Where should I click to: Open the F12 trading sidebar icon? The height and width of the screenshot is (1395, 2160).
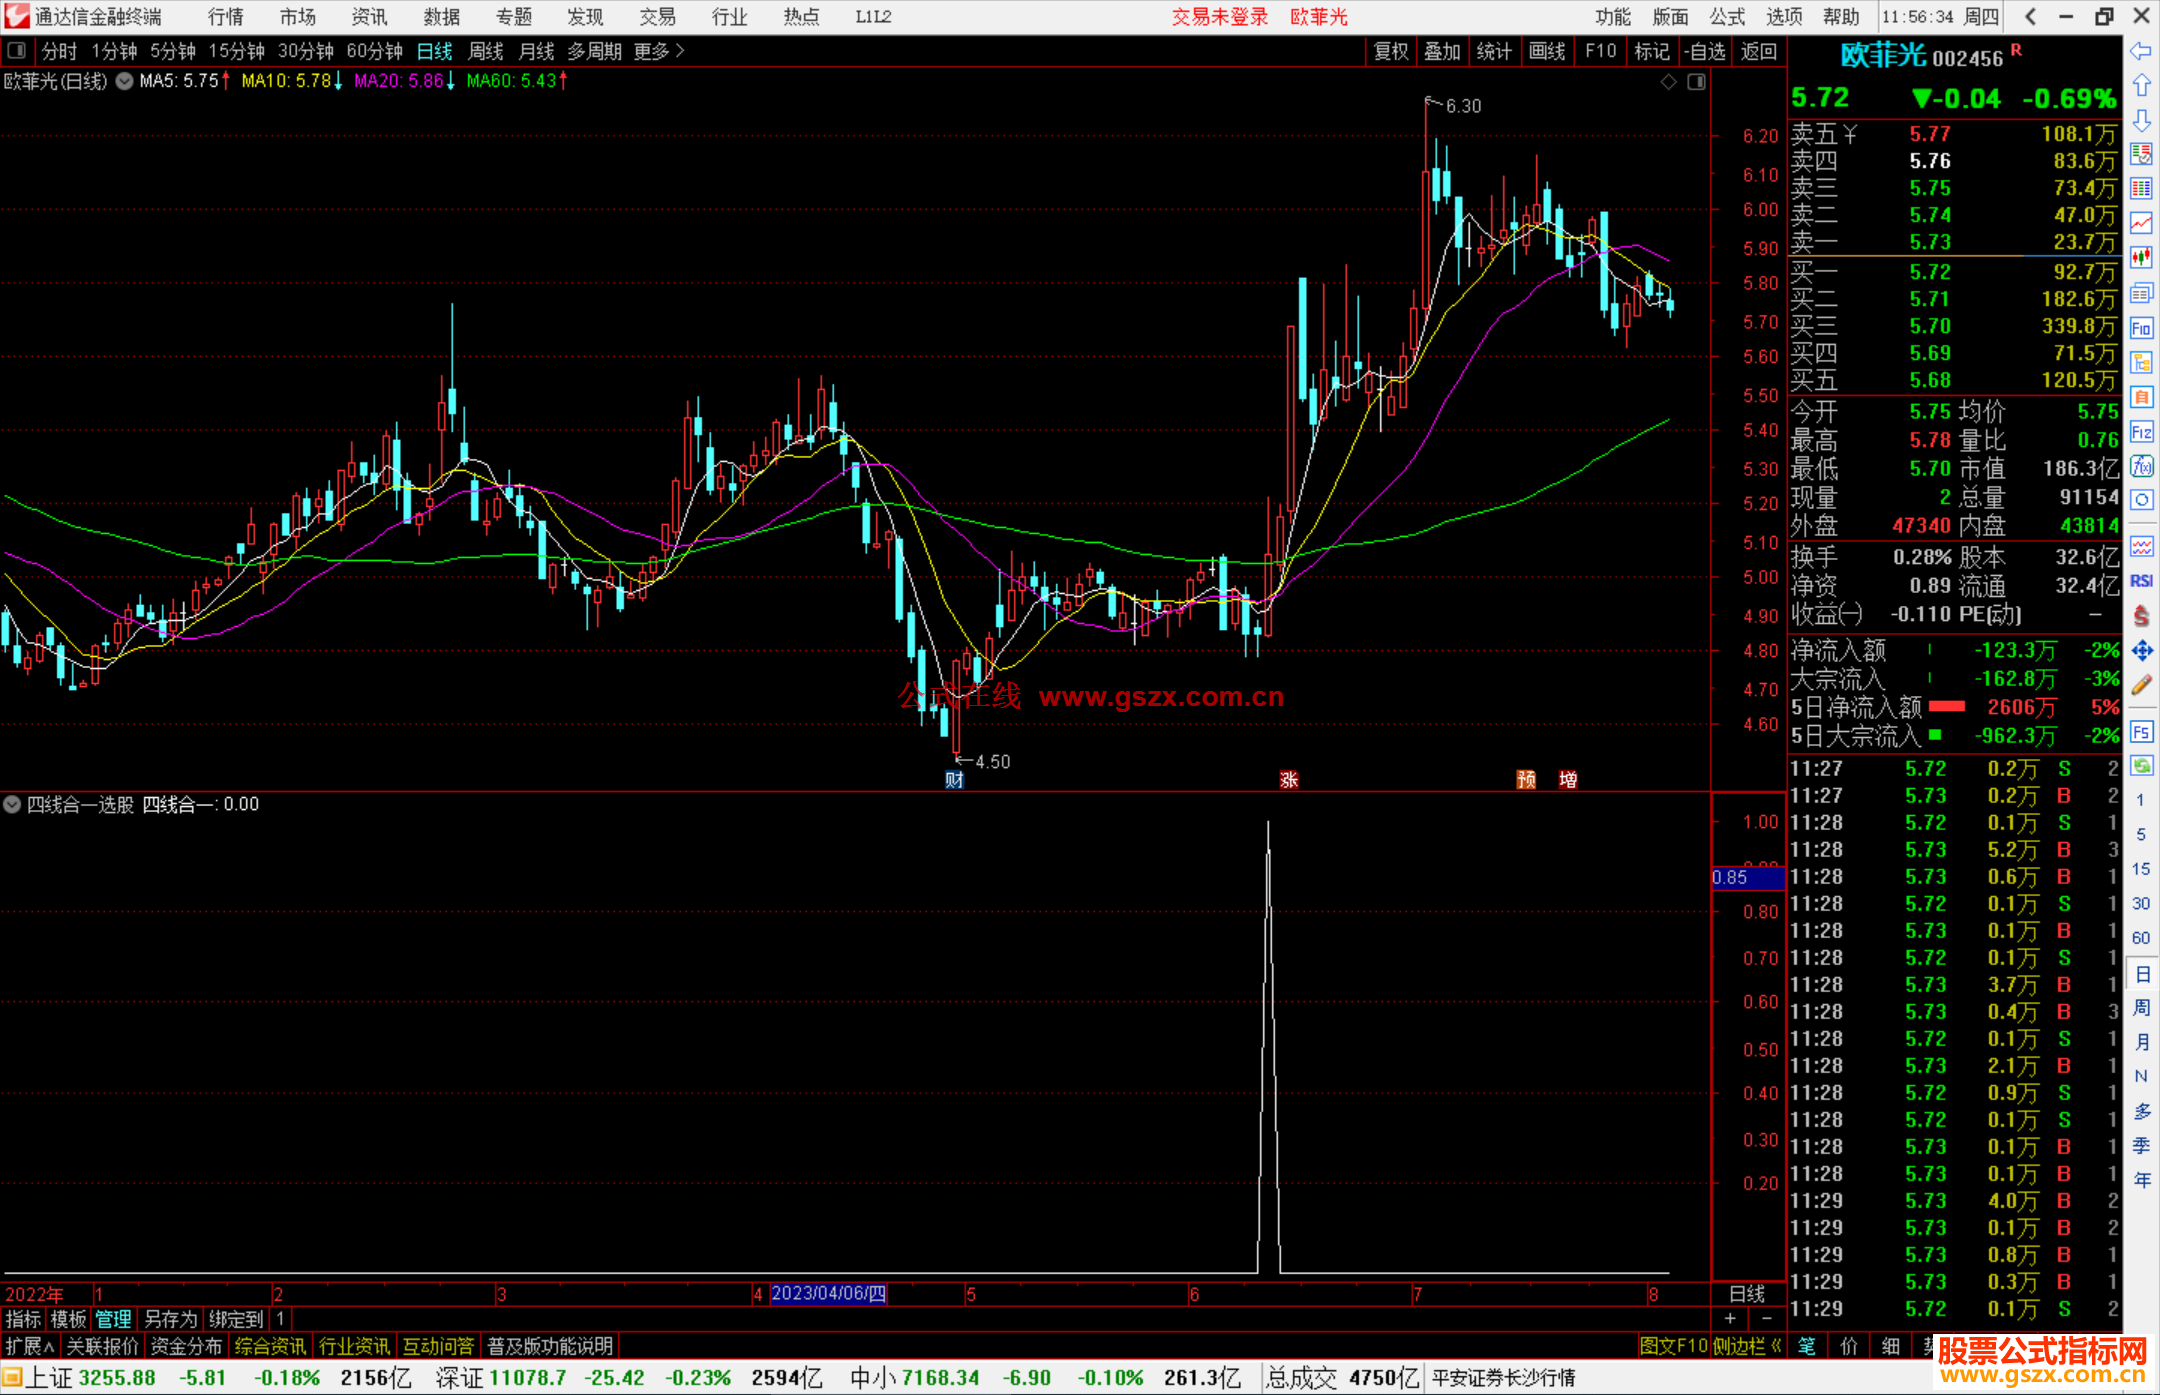tap(2141, 432)
